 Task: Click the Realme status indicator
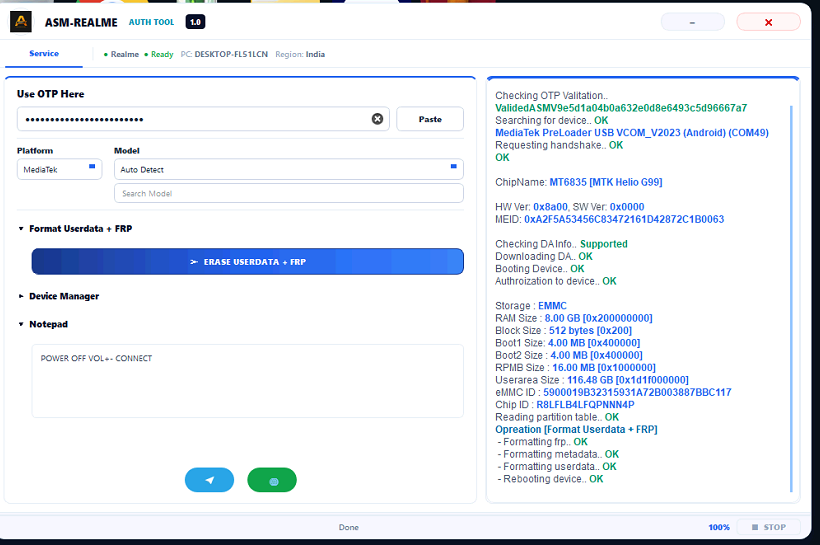tap(121, 54)
